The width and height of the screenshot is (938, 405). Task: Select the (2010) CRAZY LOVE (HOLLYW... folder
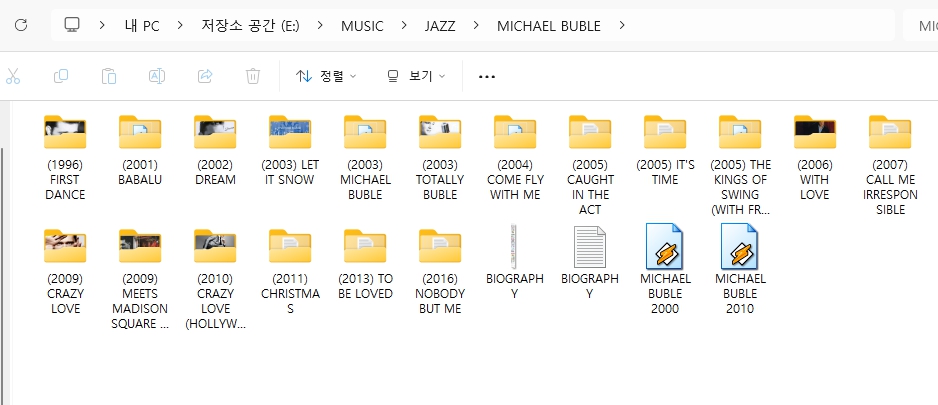(215, 279)
